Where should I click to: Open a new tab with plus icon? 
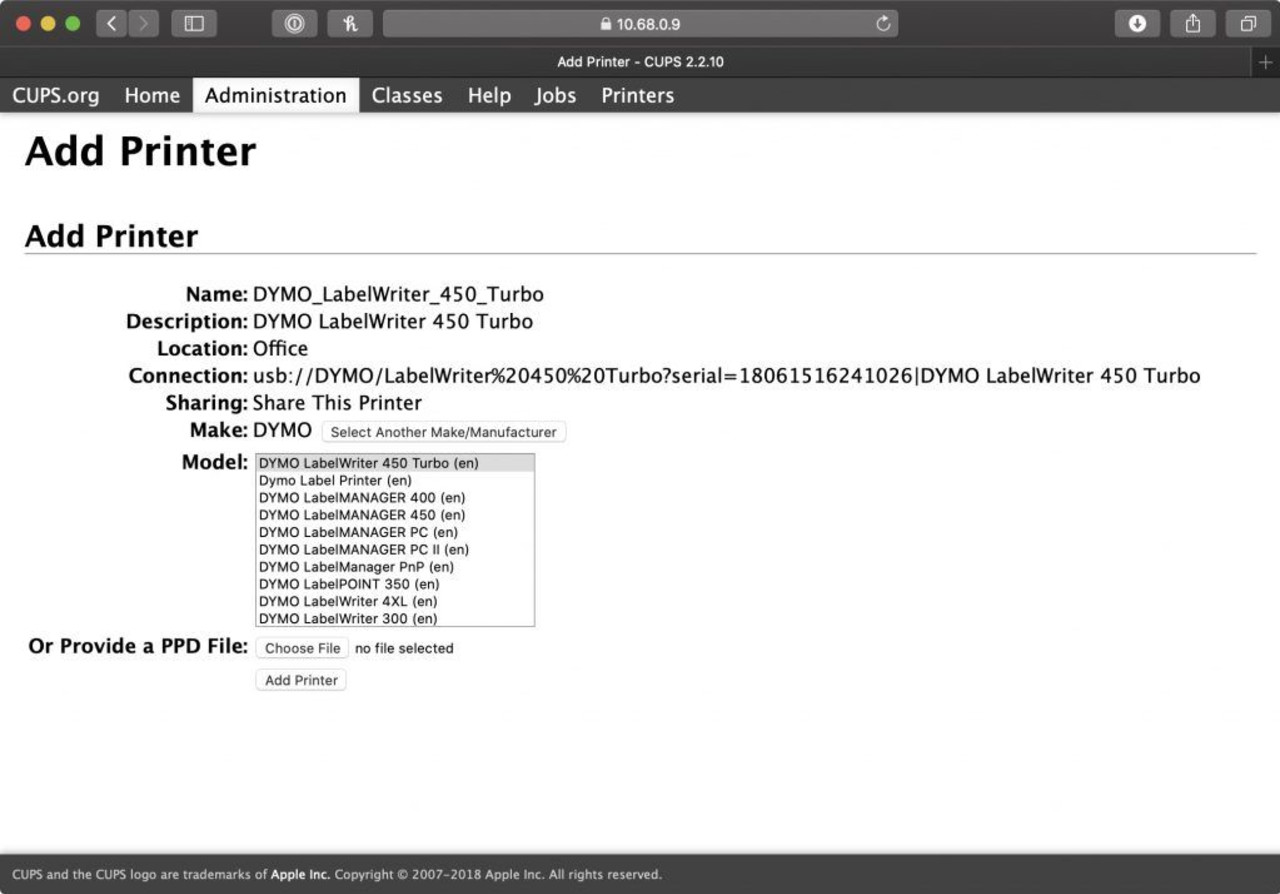1265,62
